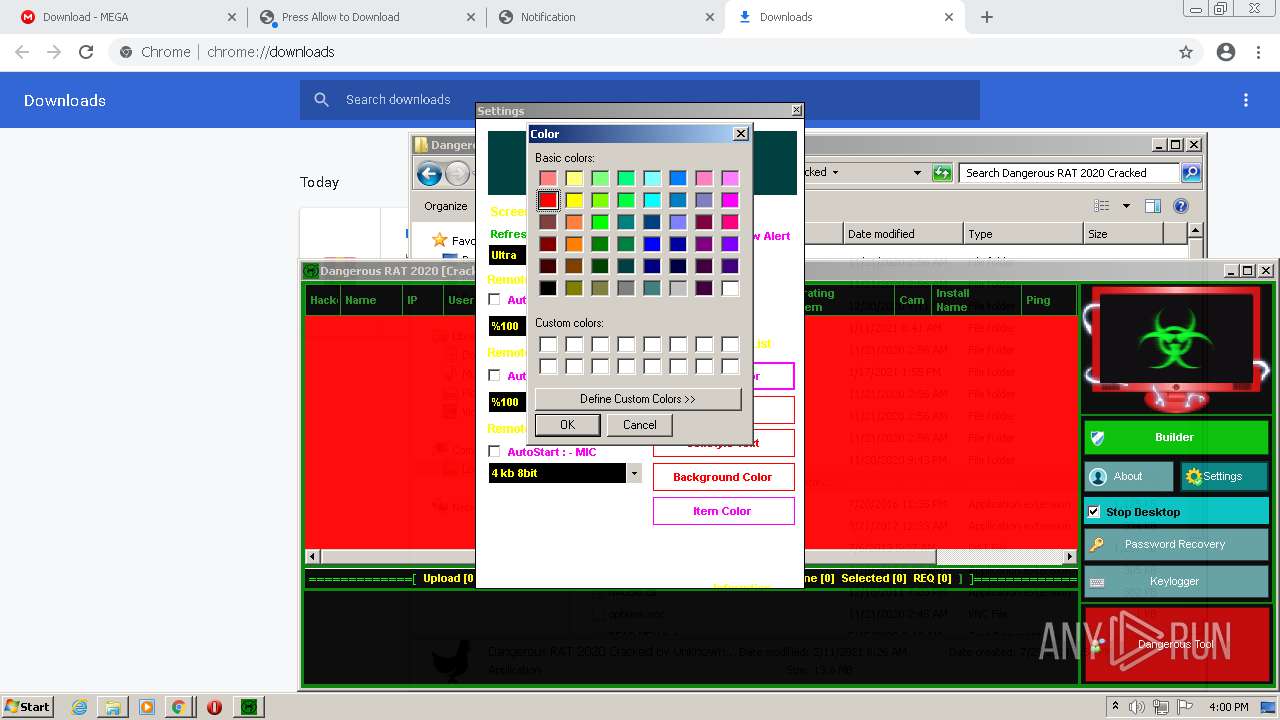The height and width of the screenshot is (720, 1280).
Task: Sort by Date modified column
Action: point(903,234)
